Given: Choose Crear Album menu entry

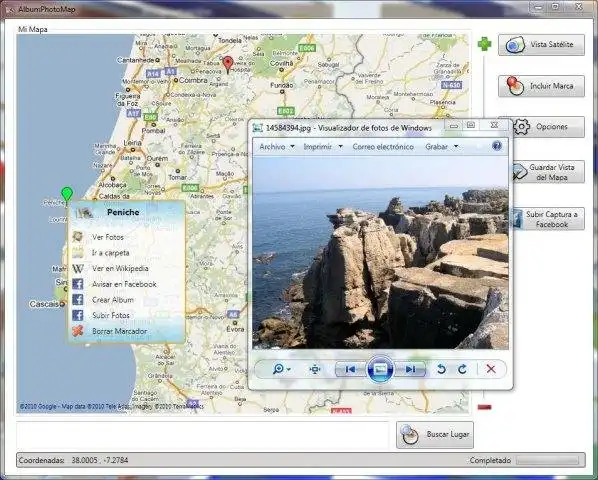Looking at the screenshot, I should [113, 300].
